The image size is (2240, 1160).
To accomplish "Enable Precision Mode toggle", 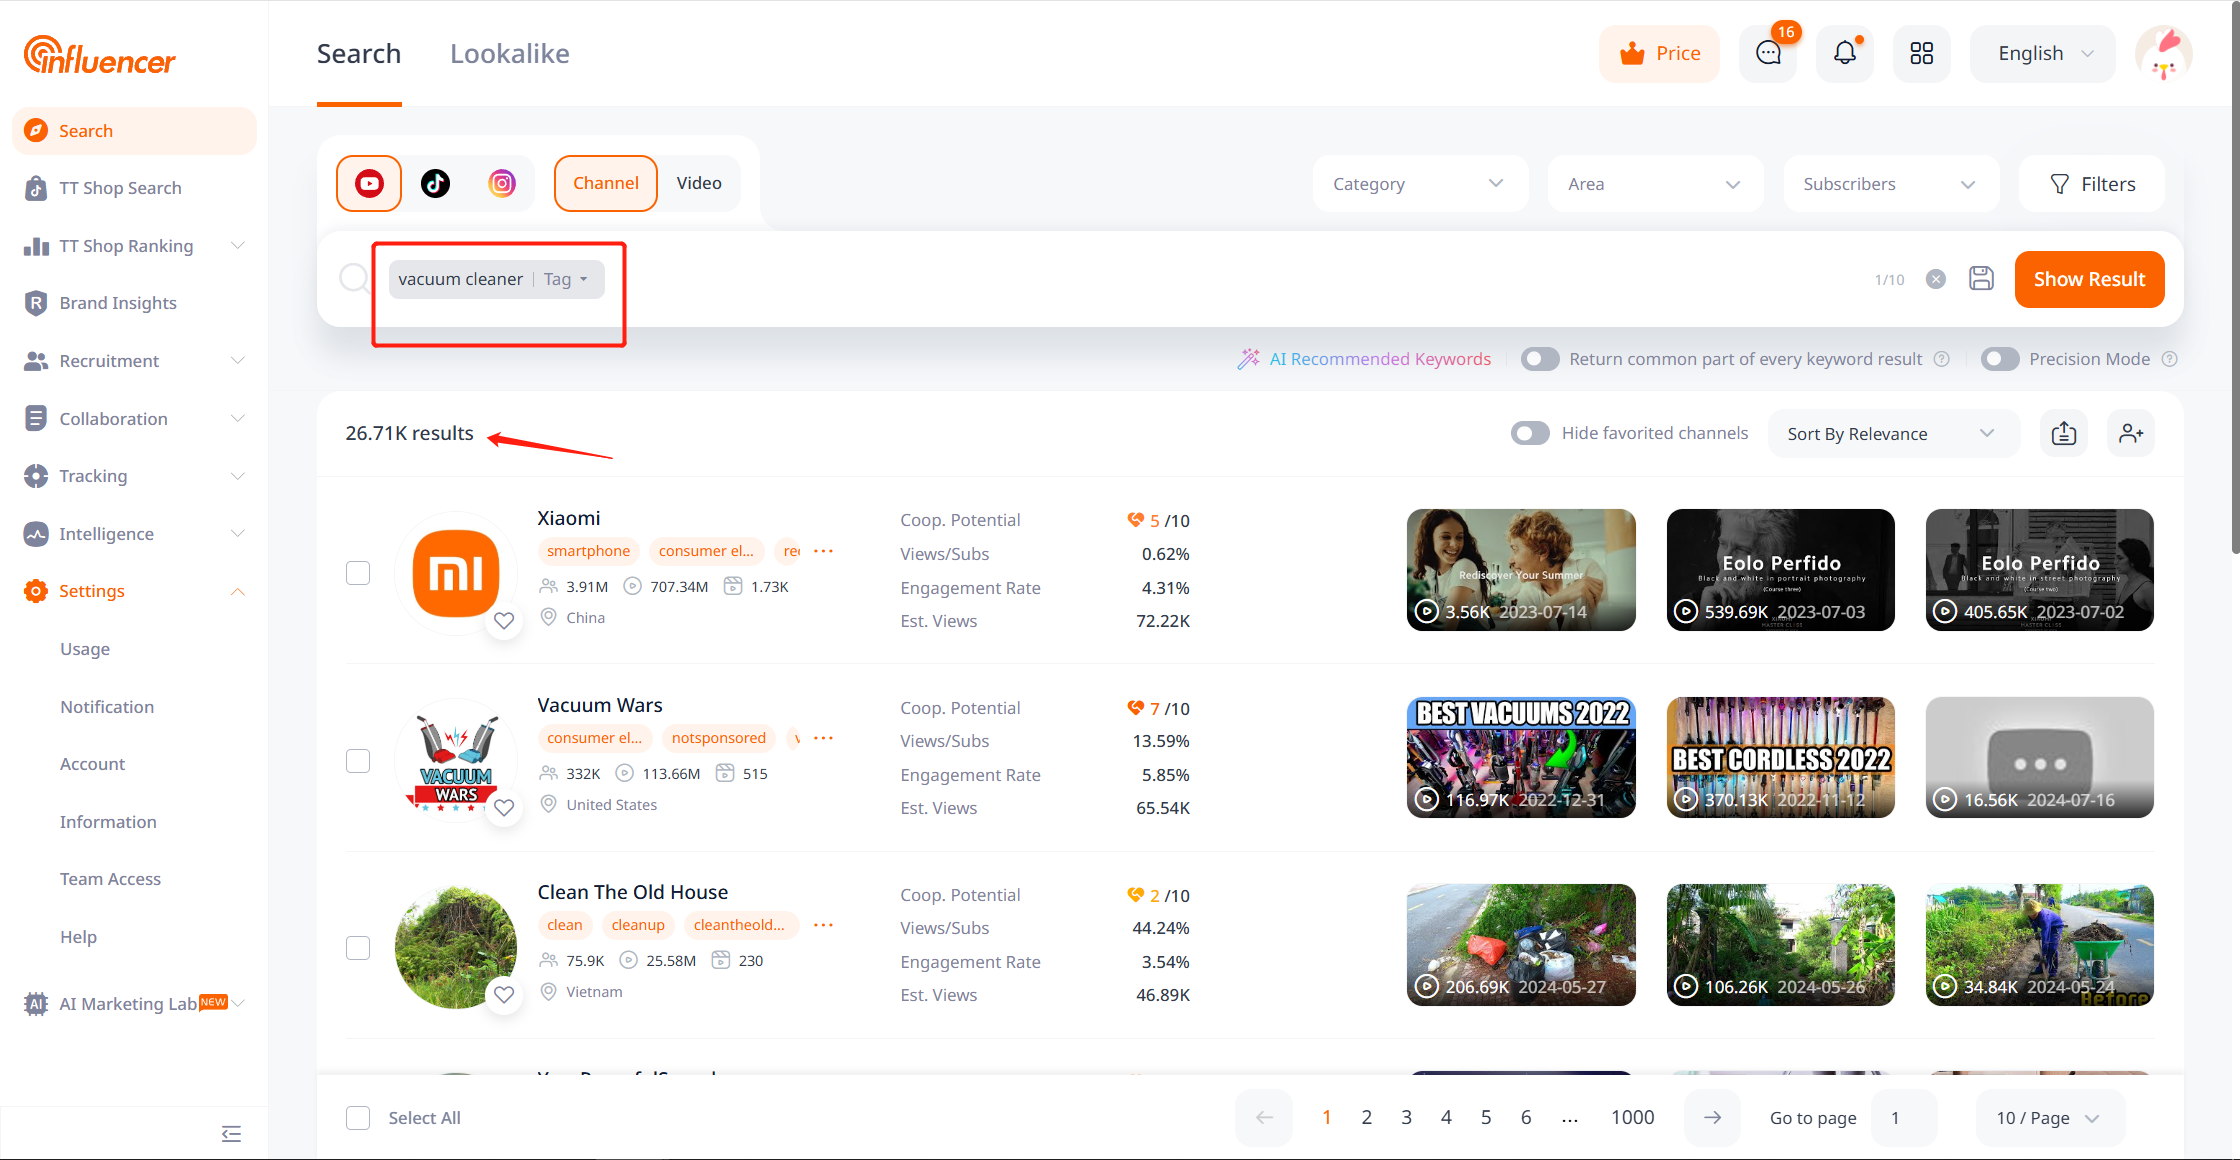I will (1999, 359).
